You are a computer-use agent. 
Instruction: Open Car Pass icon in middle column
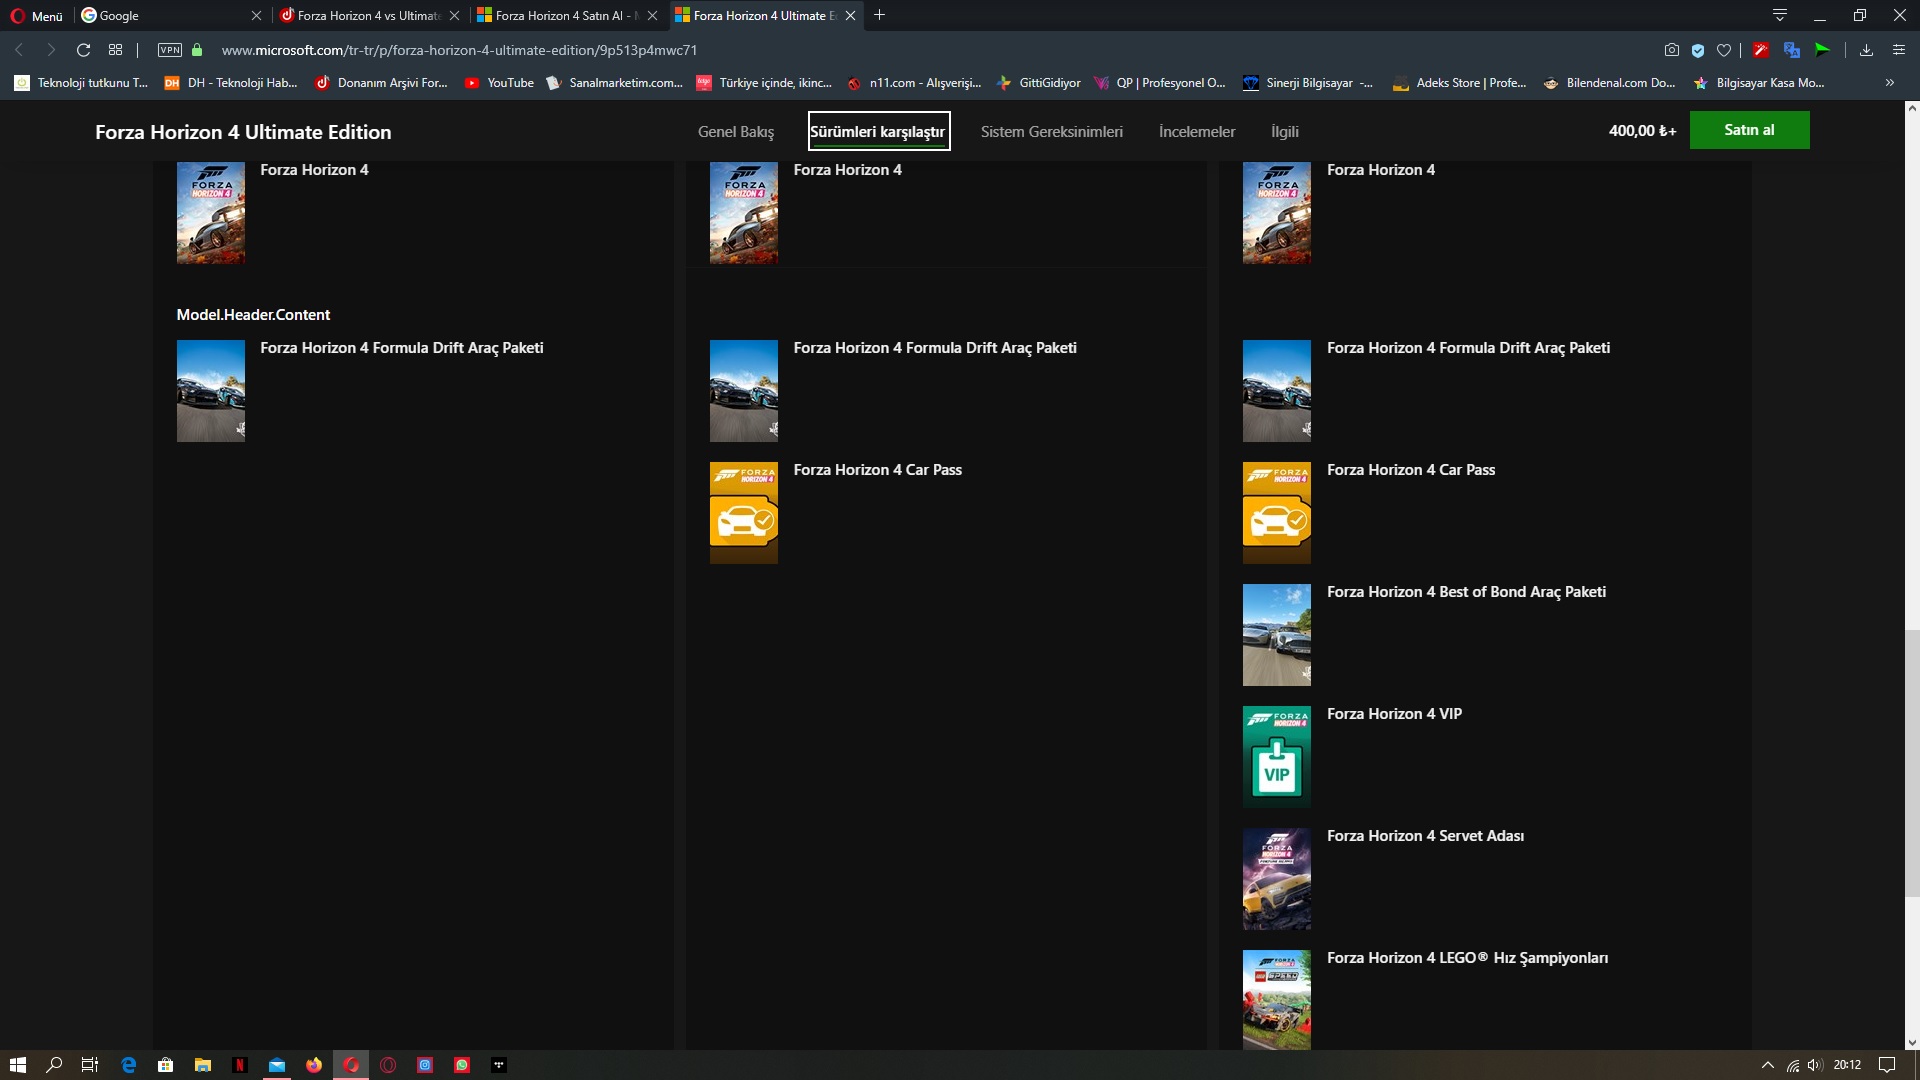pos(744,513)
